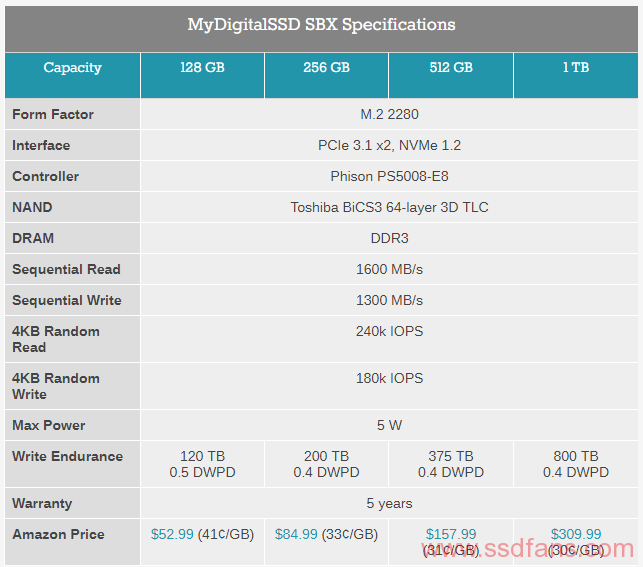Click the (41¢/GB) text
The width and height of the screenshot is (643, 567).
[226, 534]
